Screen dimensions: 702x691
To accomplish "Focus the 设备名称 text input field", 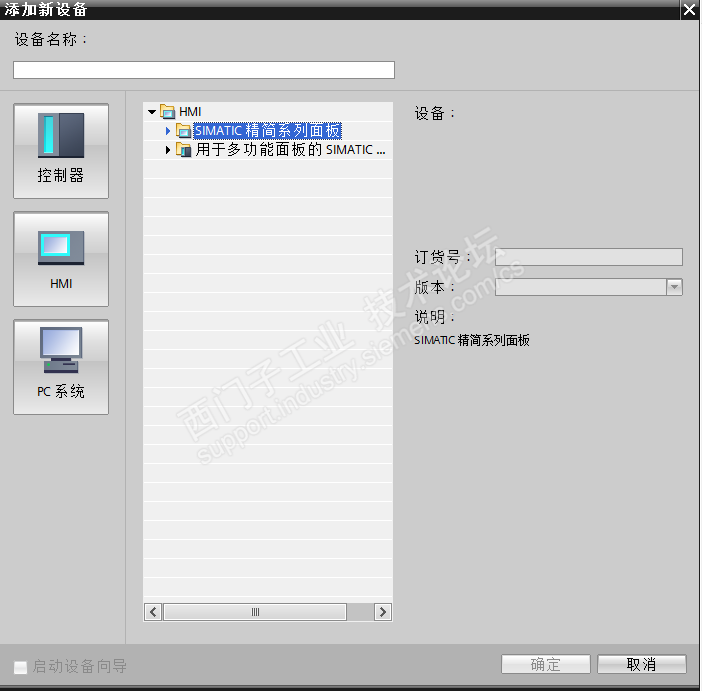I will point(204,70).
